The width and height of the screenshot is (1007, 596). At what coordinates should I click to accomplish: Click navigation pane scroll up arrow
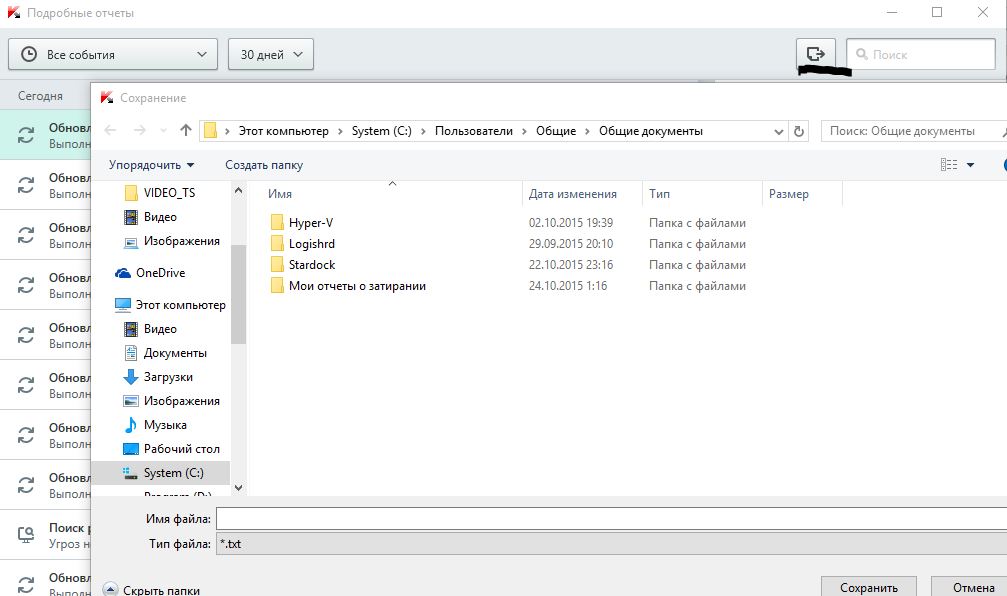238,190
